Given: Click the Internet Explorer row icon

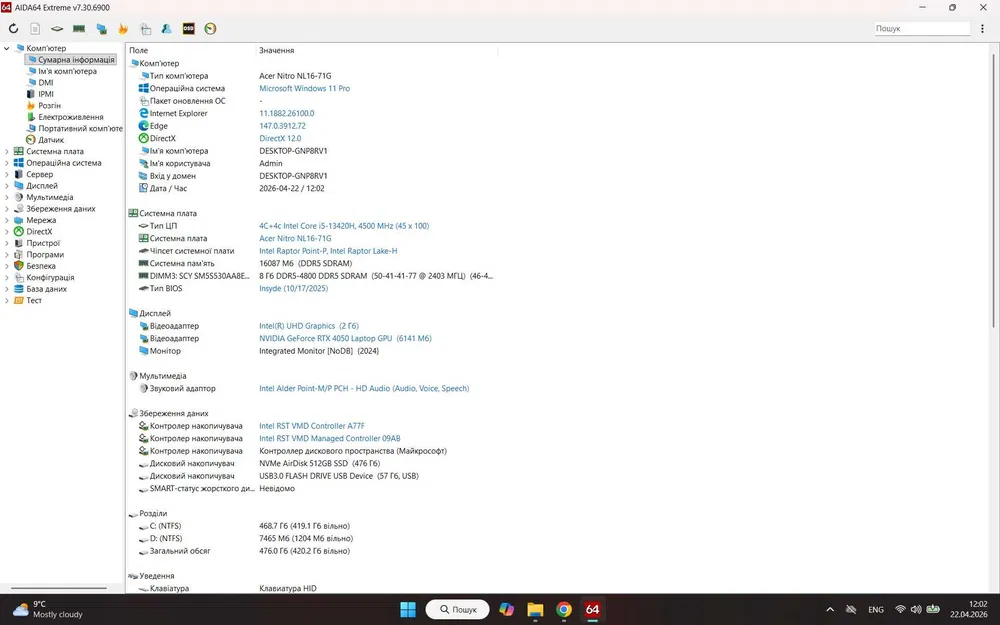Looking at the screenshot, I should point(143,113).
